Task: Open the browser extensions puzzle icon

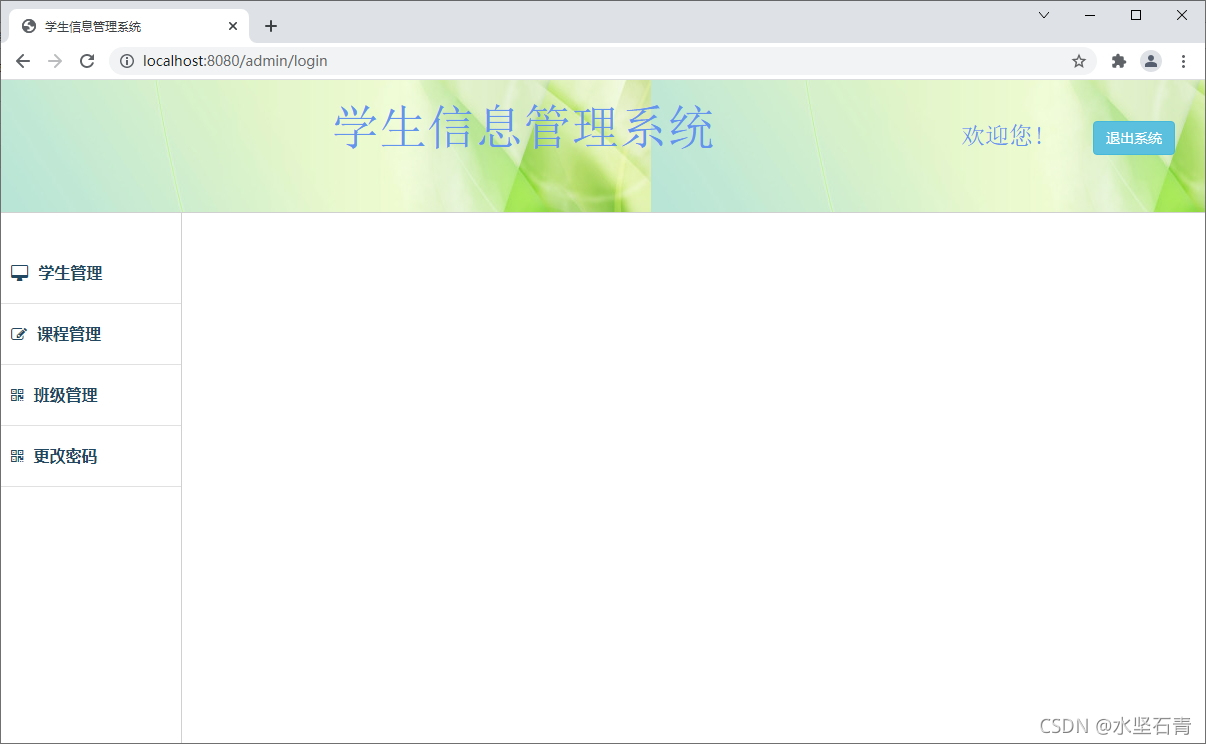Action: [x=1119, y=61]
